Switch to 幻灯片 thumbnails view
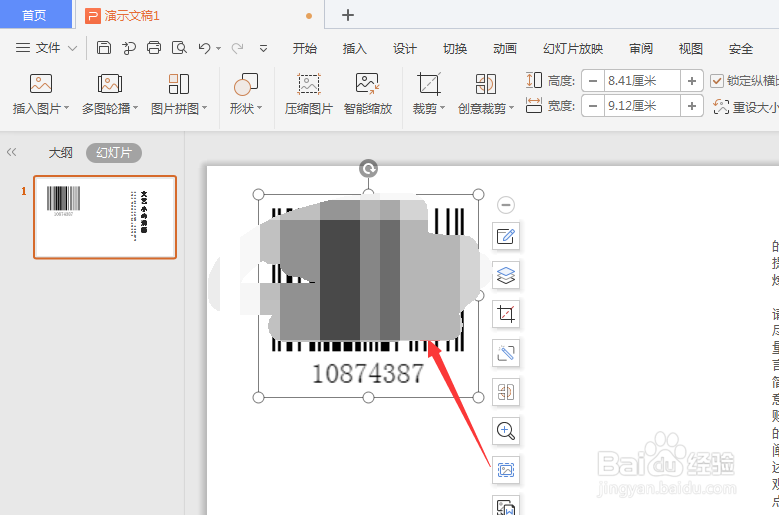Viewport: 779px width, 515px height. 114,152
